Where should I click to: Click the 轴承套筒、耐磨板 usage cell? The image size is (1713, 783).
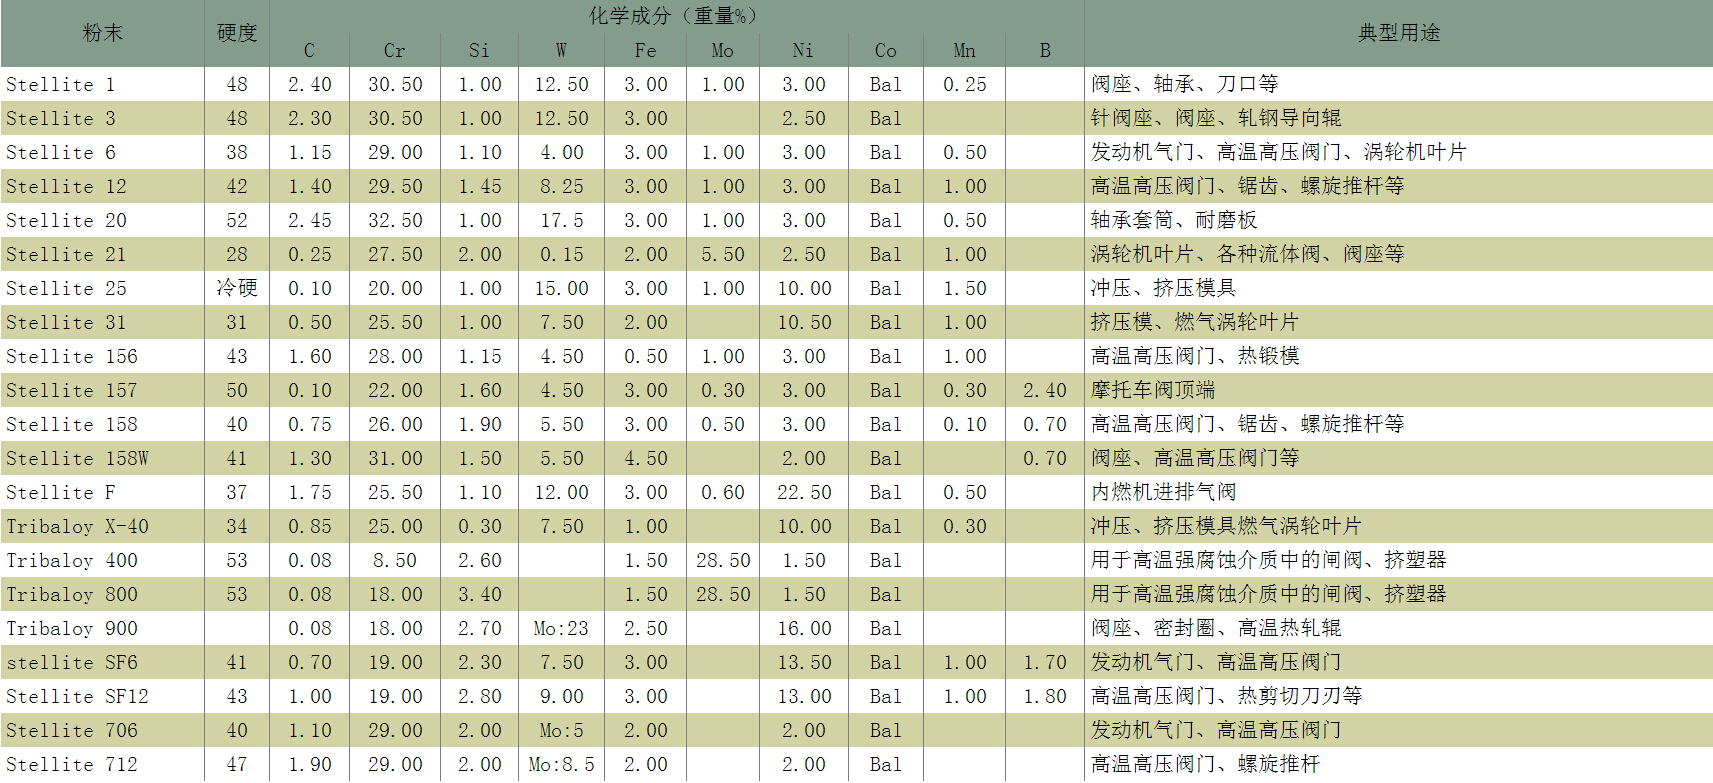(1174, 221)
